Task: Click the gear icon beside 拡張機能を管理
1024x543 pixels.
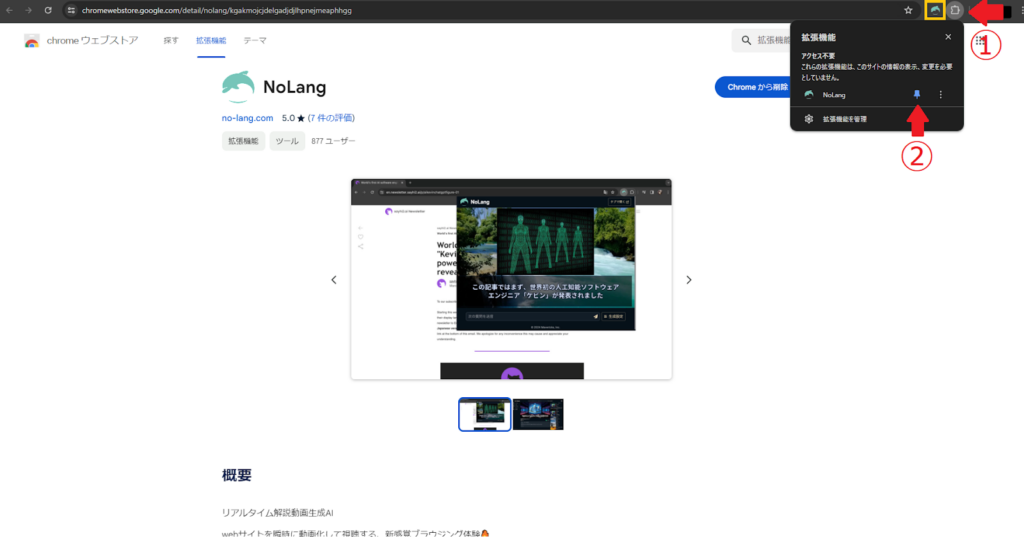Action: pos(808,119)
